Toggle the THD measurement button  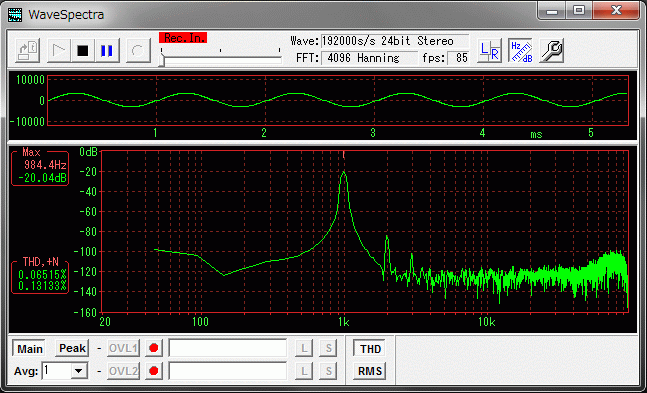point(370,349)
